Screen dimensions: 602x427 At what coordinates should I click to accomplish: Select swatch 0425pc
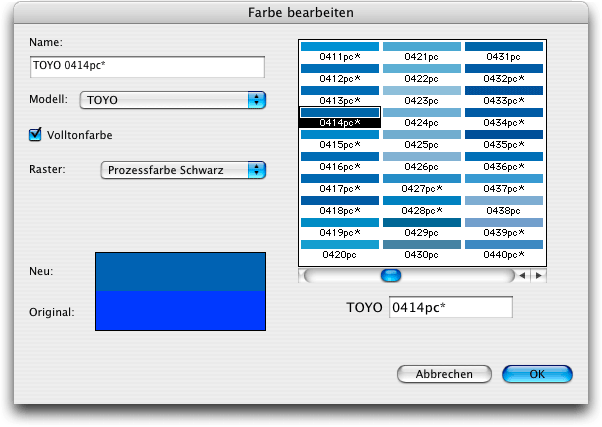tap(422, 139)
